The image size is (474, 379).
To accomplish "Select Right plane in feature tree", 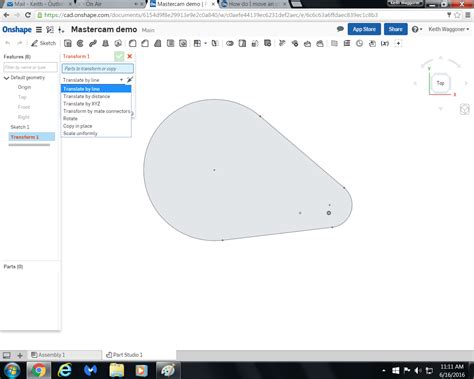I will [x=24, y=117].
